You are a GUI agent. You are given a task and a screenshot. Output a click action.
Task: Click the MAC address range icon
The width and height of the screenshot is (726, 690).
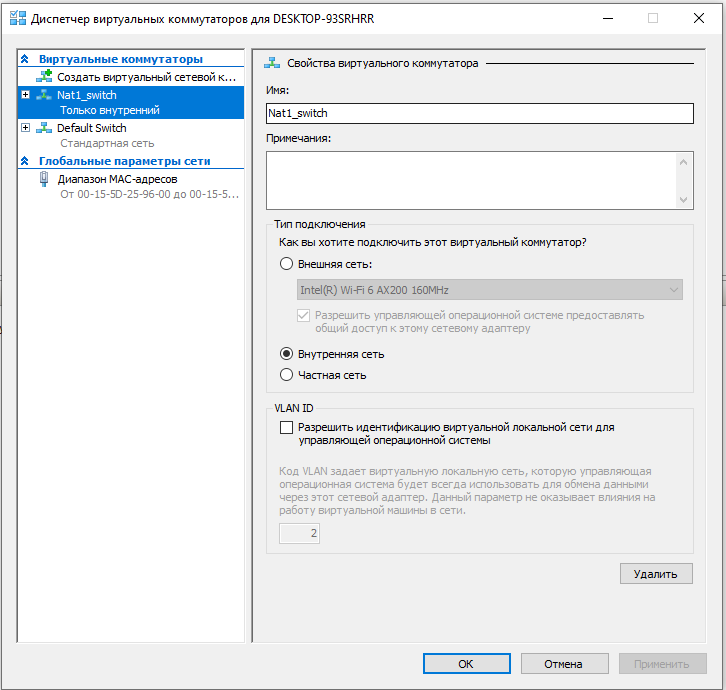pos(44,179)
